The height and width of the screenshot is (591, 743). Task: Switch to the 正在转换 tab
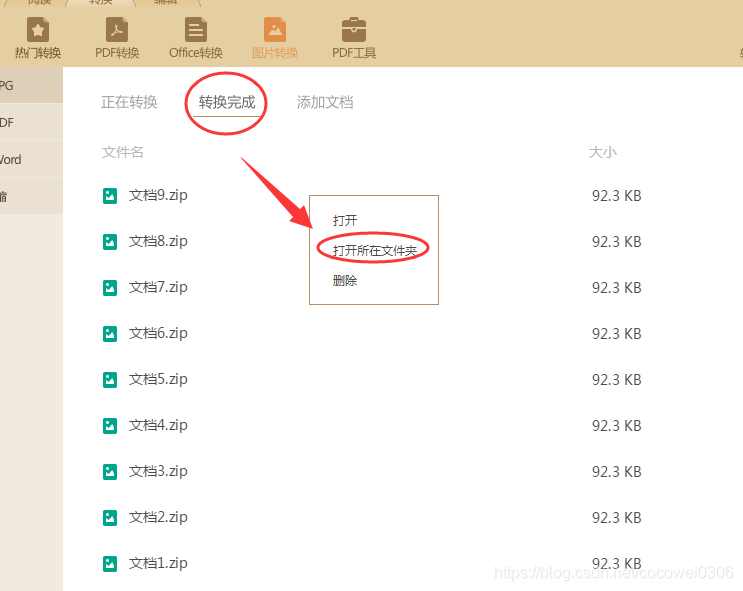click(x=129, y=102)
